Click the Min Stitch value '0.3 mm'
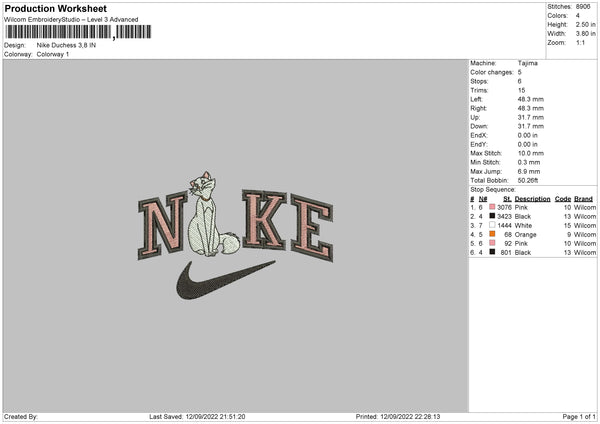This screenshot has width=600, height=424. click(x=529, y=162)
